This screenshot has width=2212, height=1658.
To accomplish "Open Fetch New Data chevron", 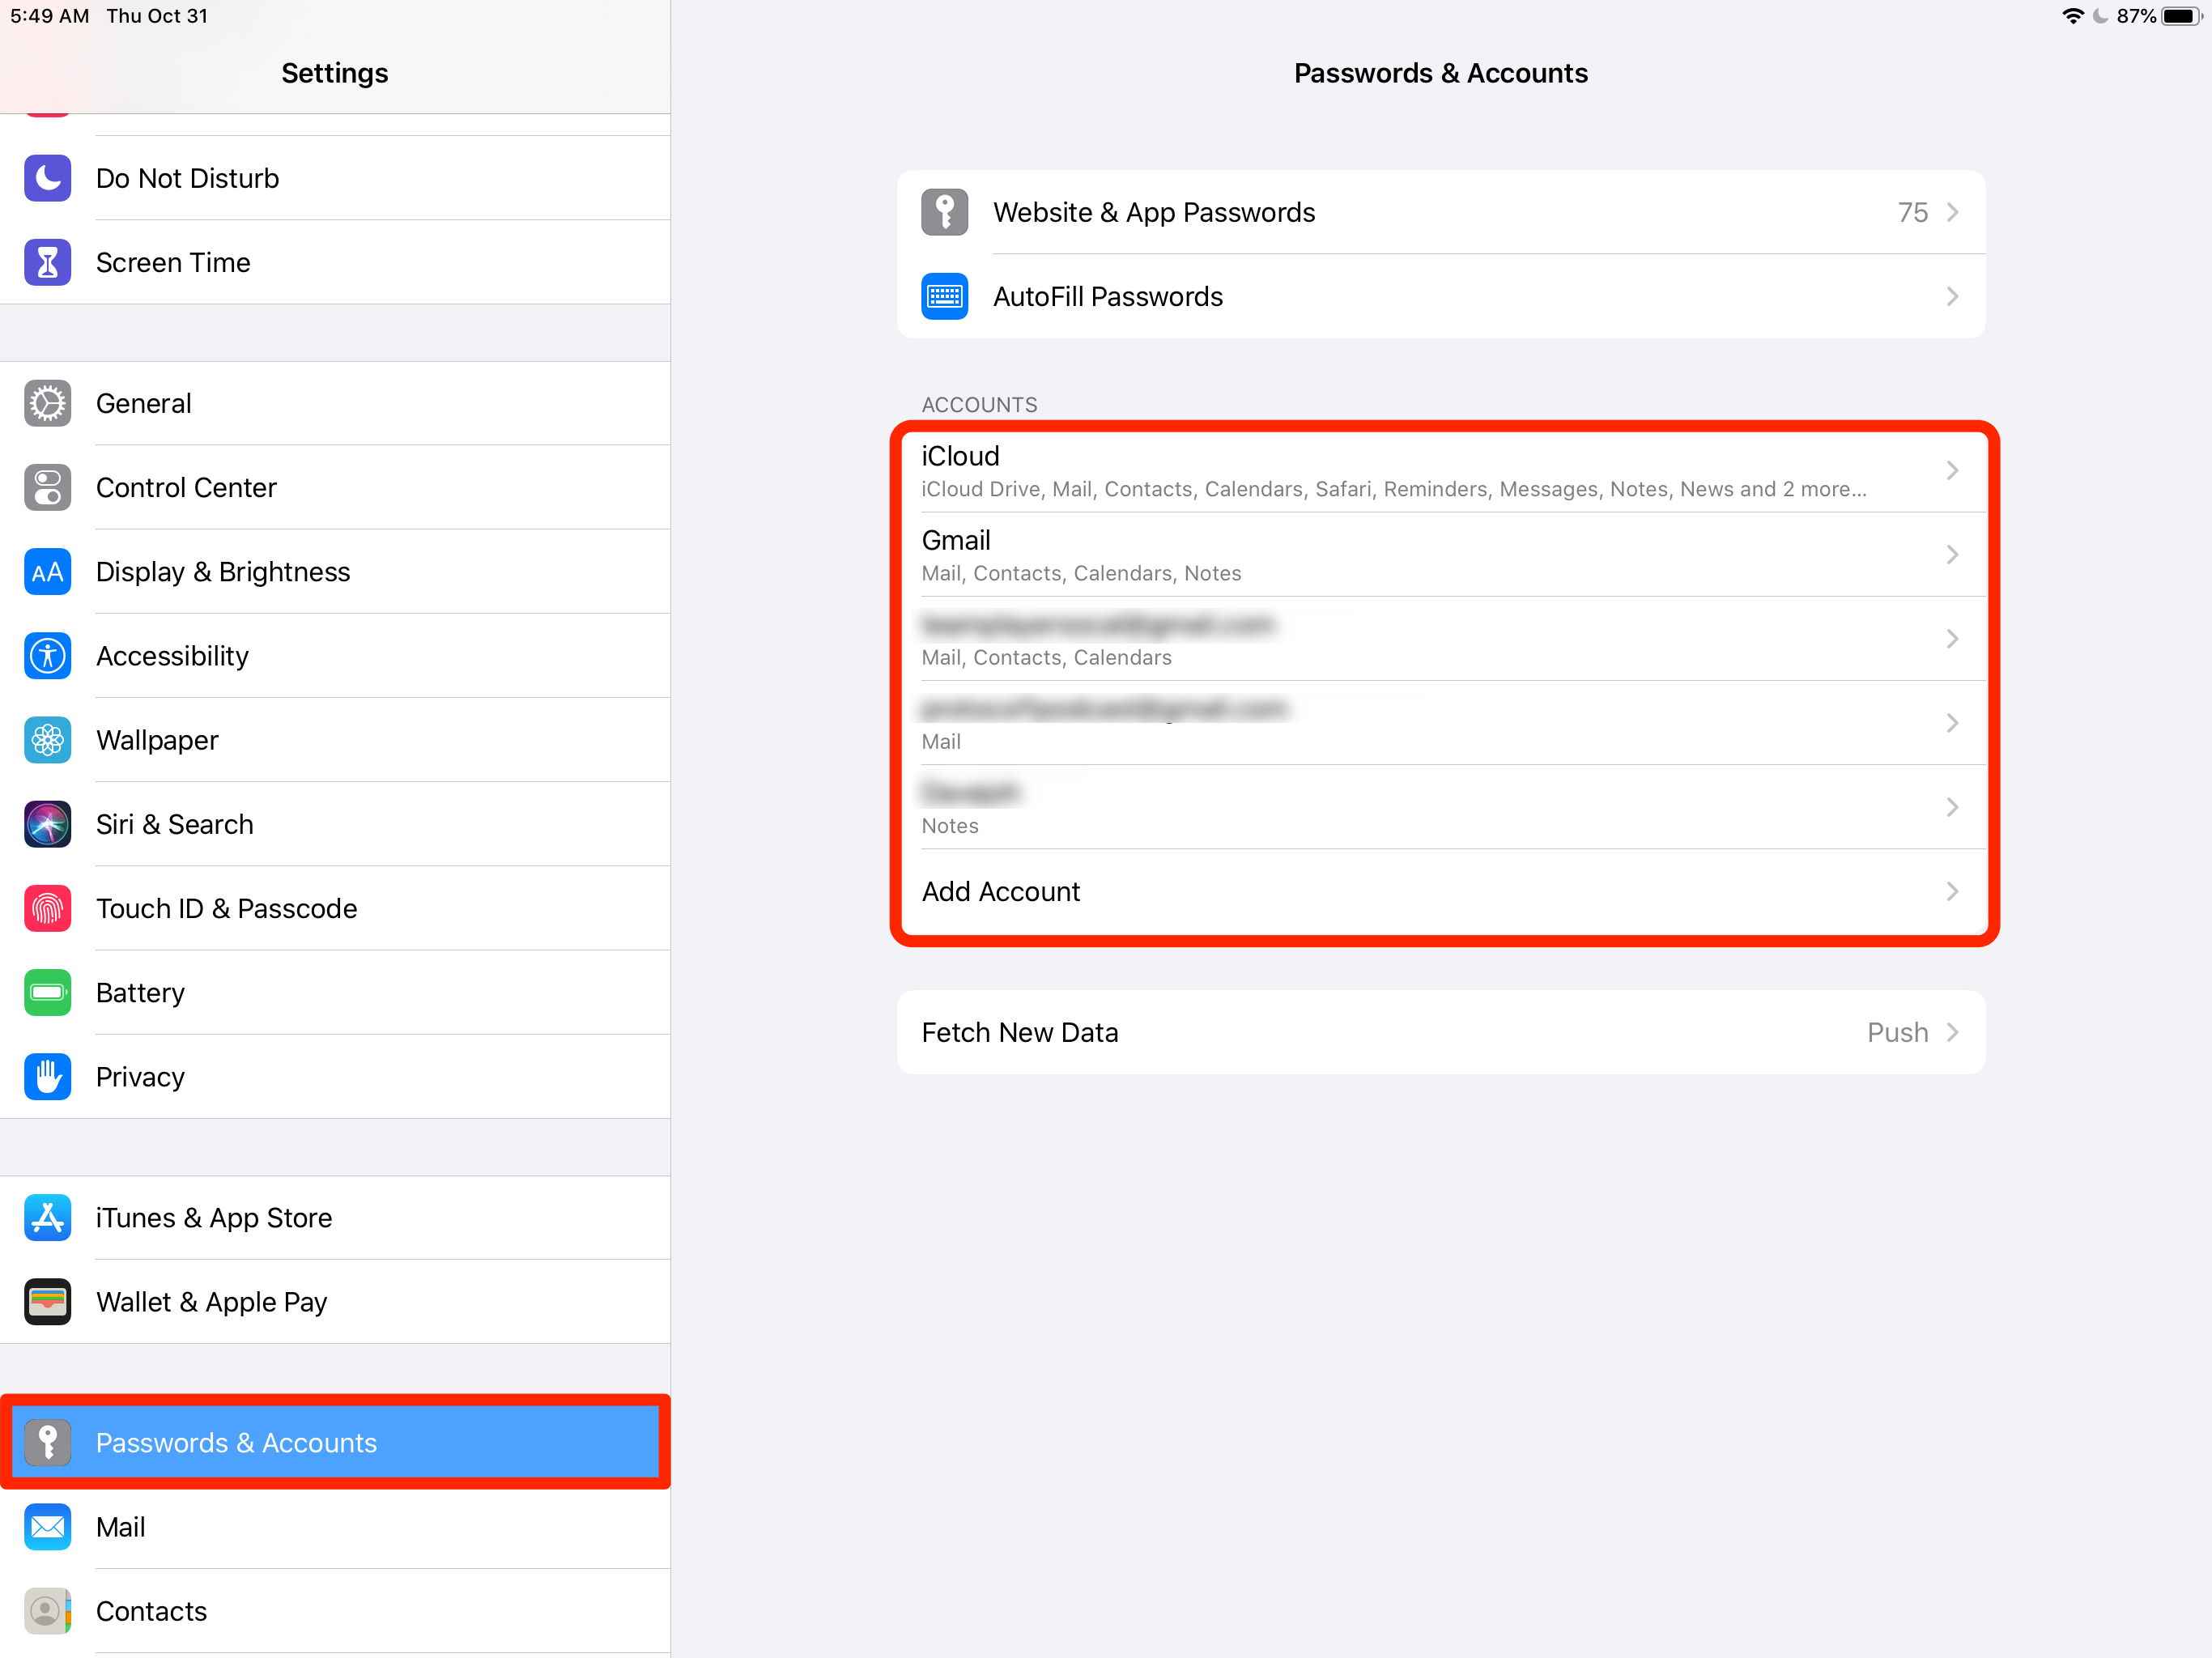I will [x=1952, y=1032].
